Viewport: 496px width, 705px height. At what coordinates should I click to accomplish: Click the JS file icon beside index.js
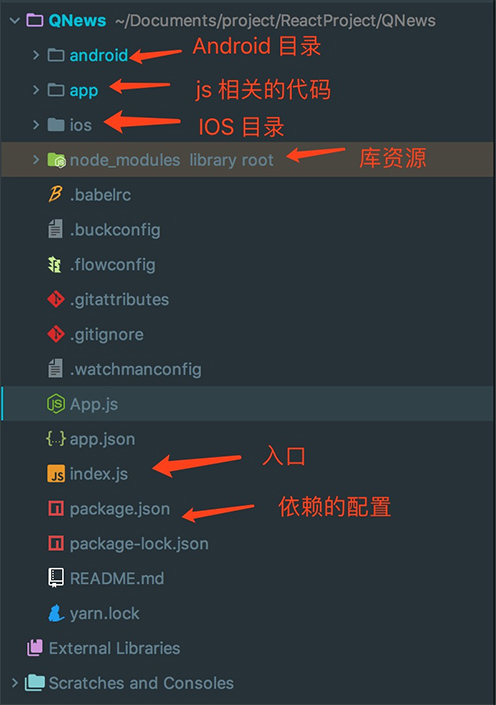[56, 474]
